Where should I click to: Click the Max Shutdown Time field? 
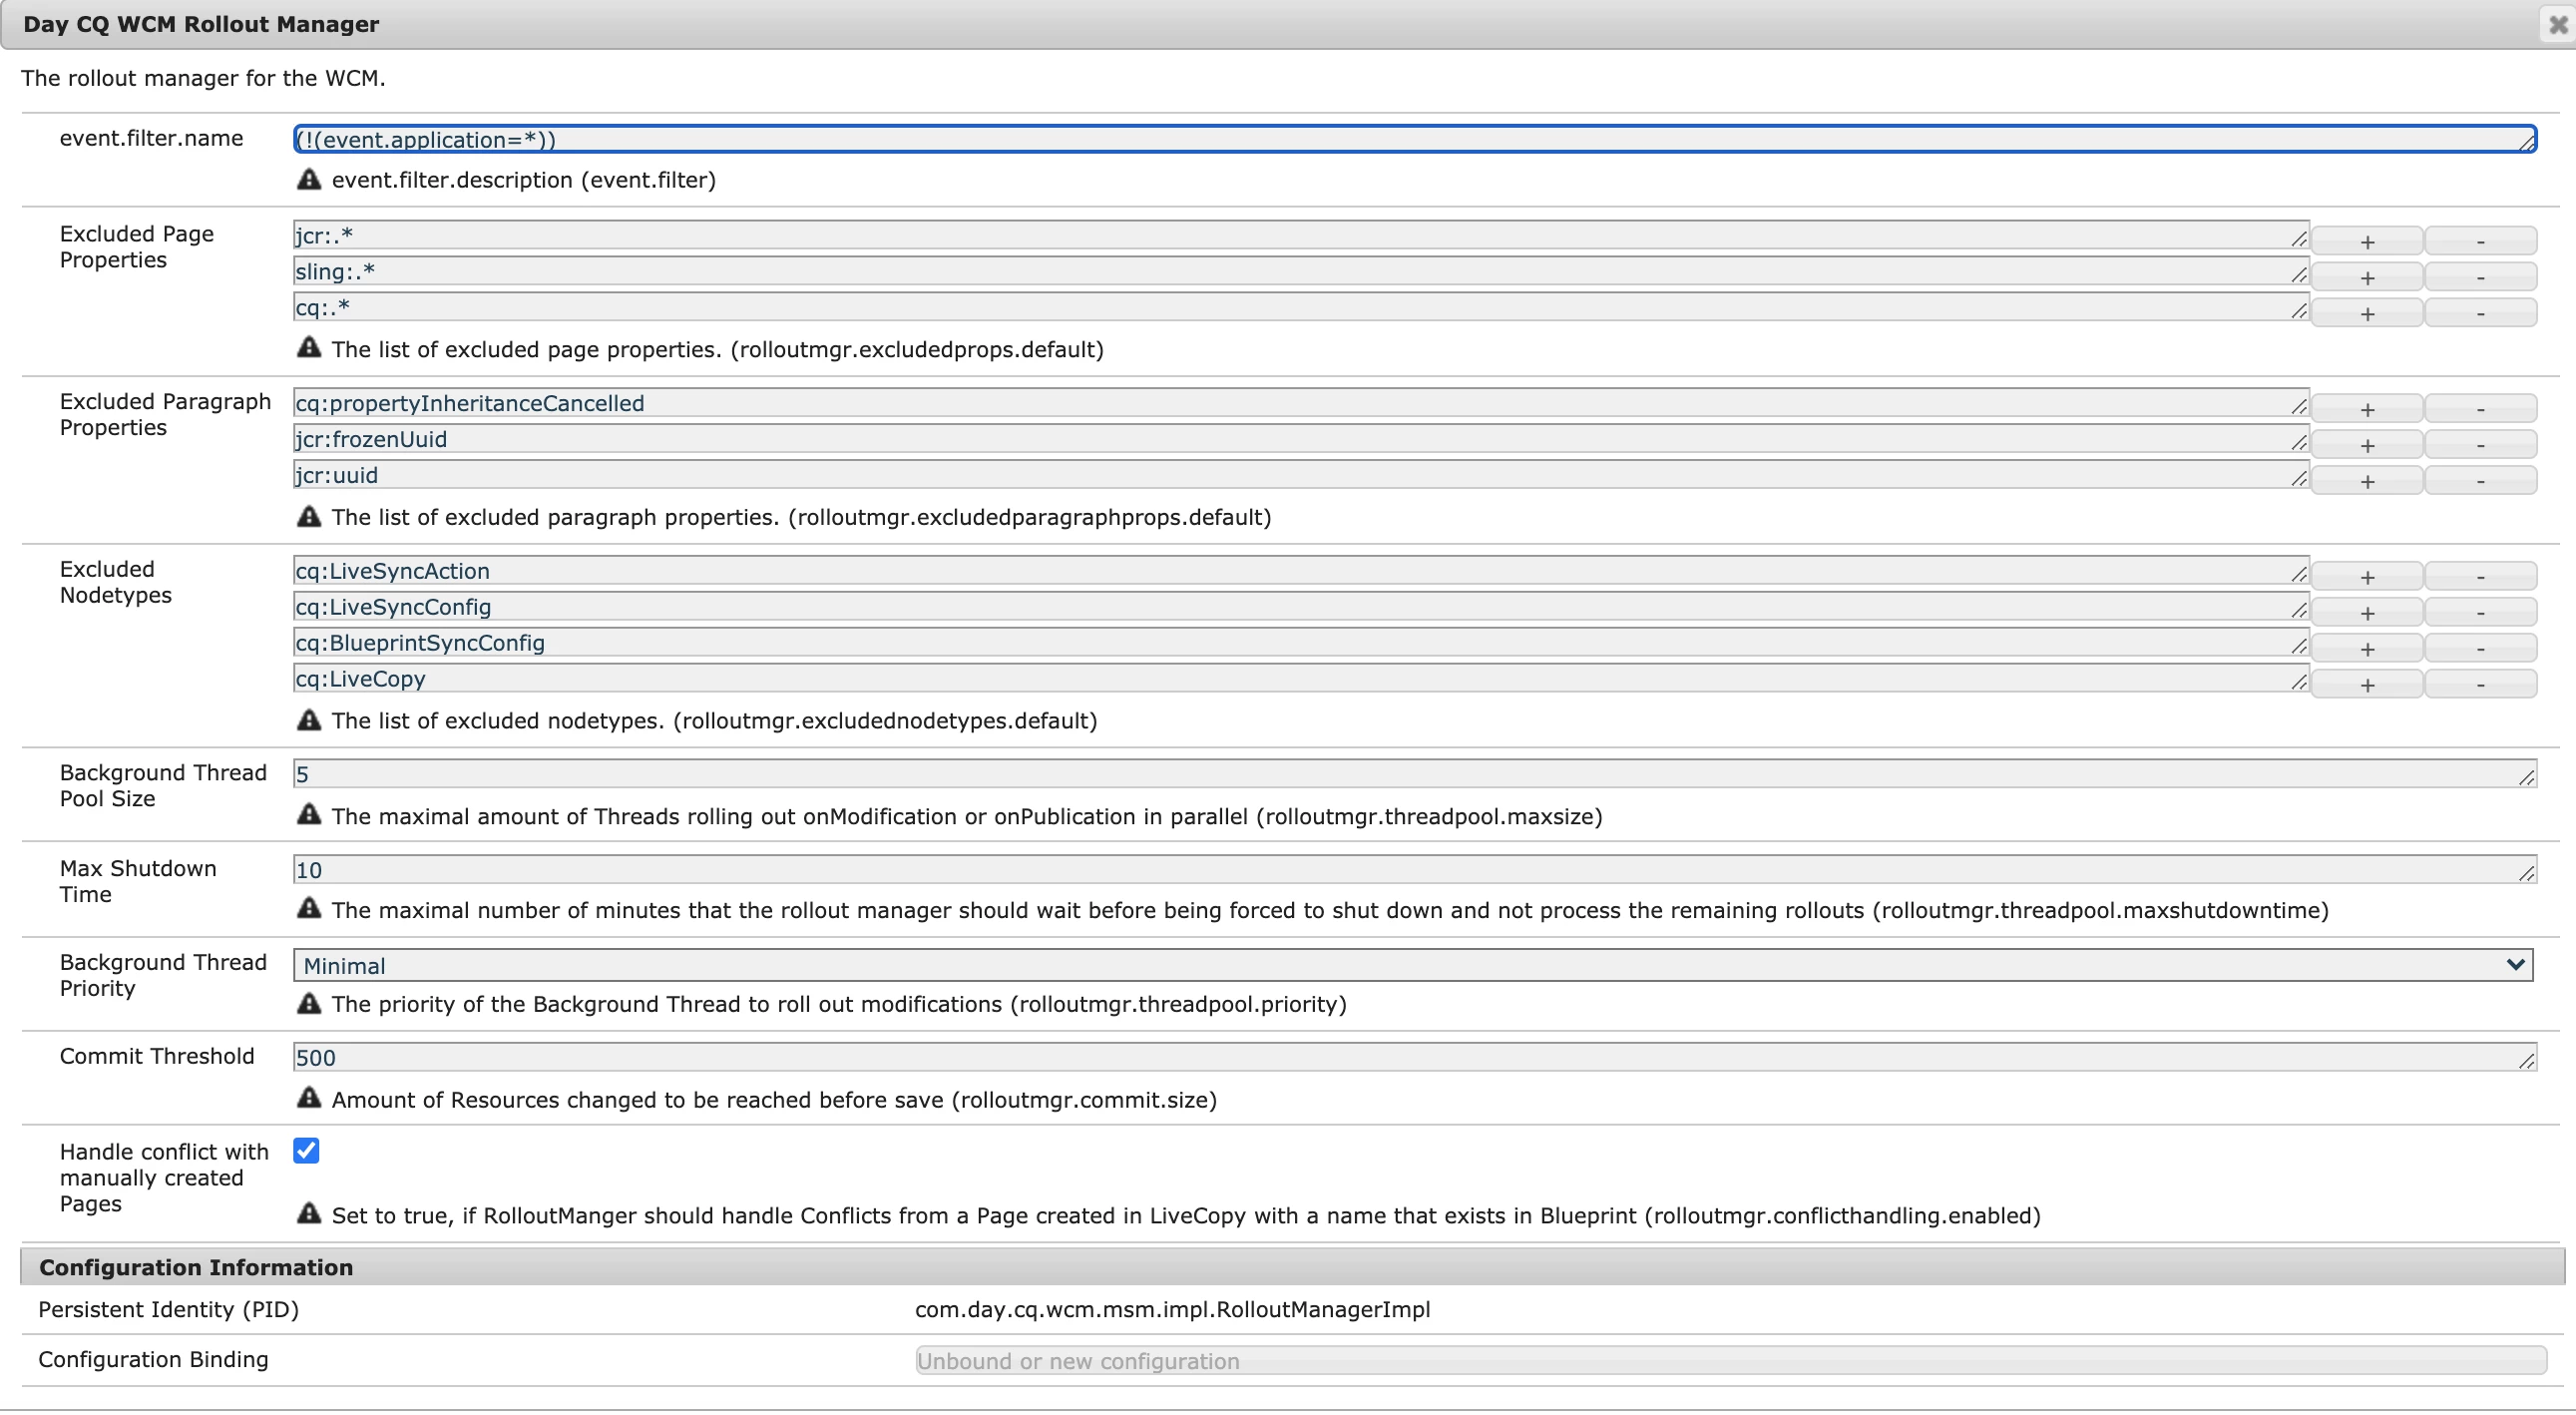pos(1412,869)
